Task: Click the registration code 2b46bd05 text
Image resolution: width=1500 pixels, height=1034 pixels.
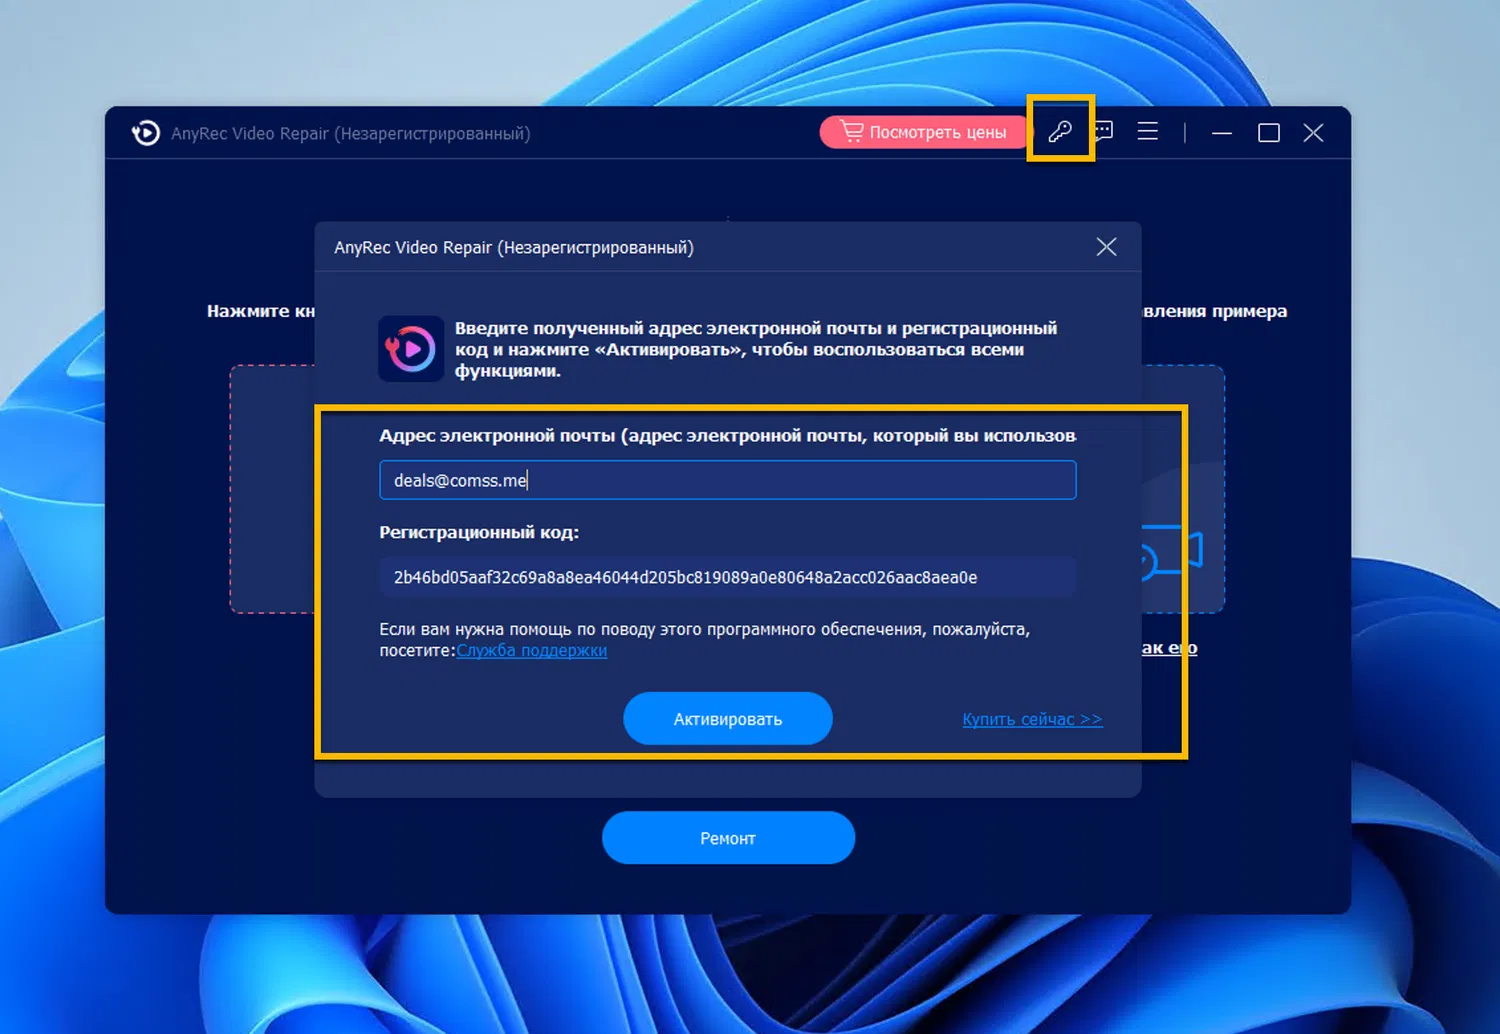Action: click(686, 577)
